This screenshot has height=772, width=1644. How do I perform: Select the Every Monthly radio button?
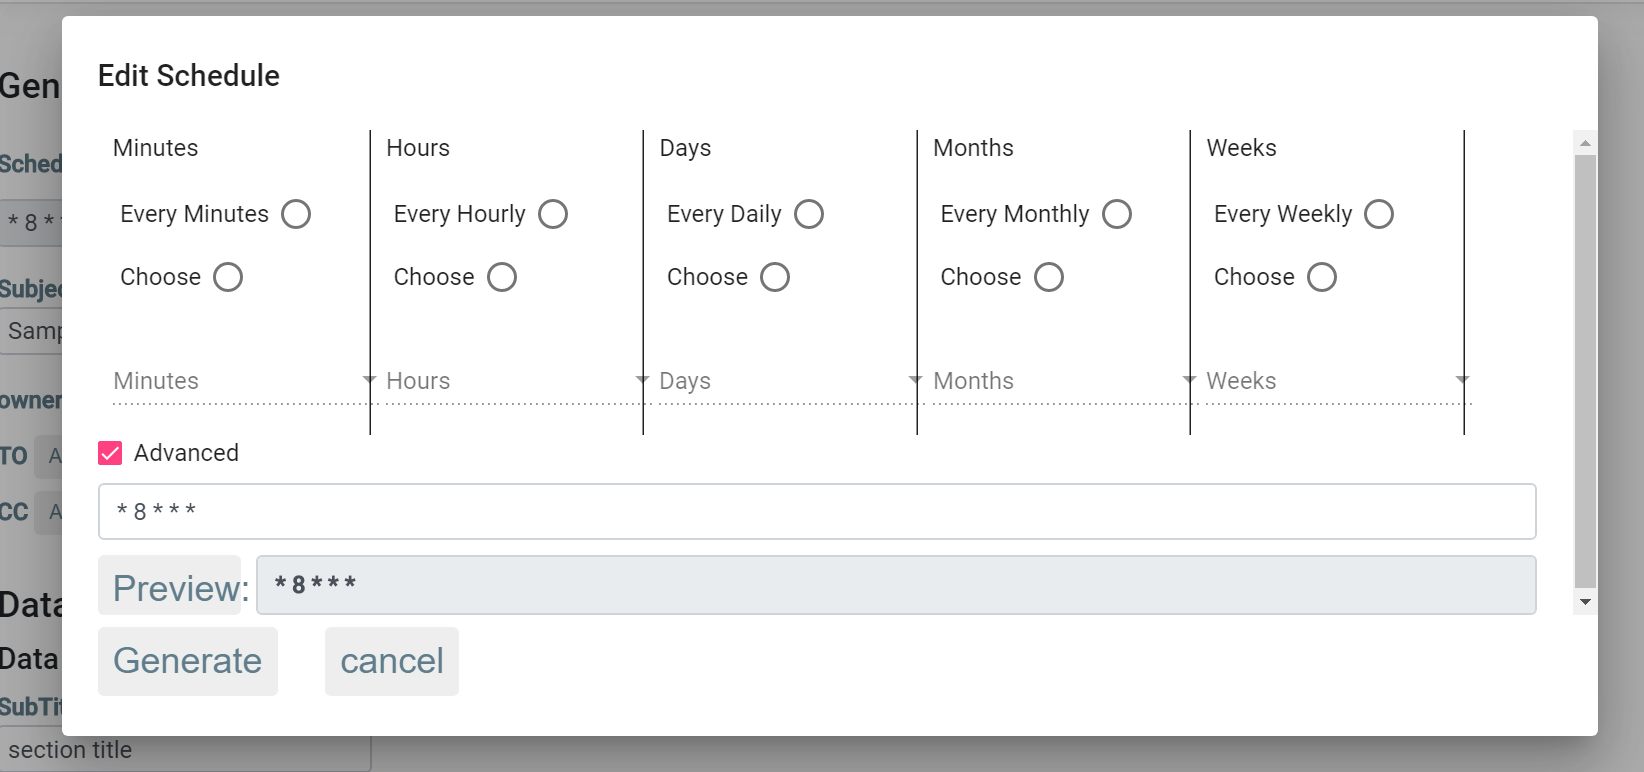point(1117,214)
